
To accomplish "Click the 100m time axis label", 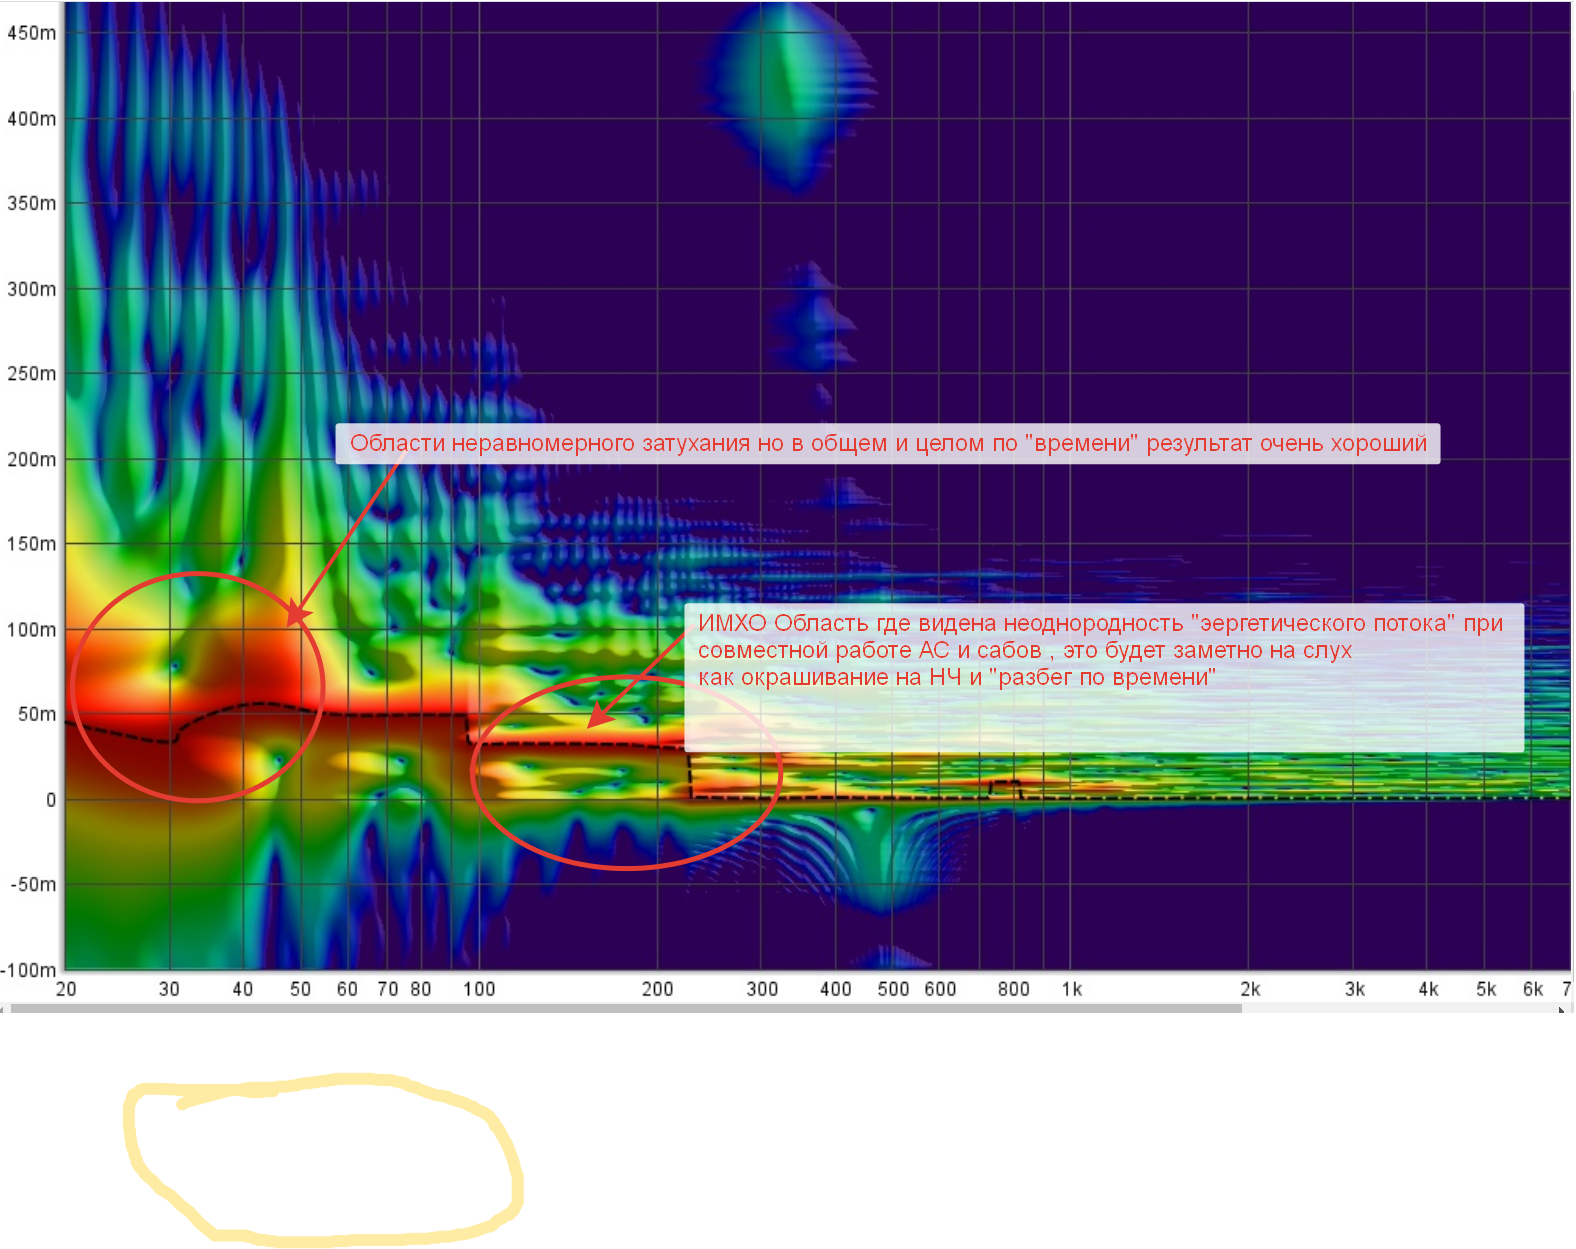I will [32, 629].
